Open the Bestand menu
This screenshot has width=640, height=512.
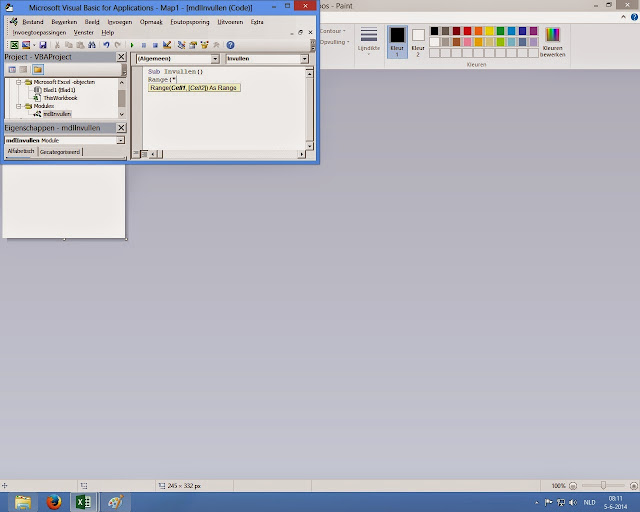tap(33, 22)
